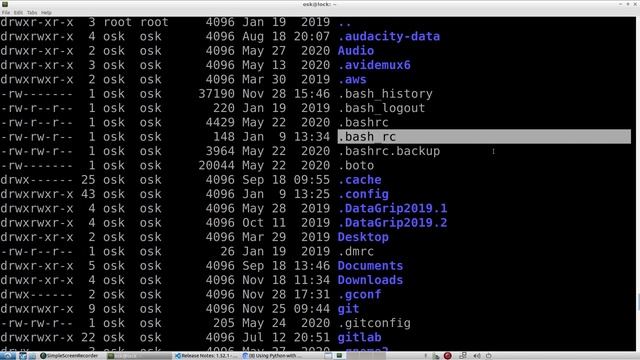Image resolution: width=640 pixels, height=360 pixels.
Task: Click the Documents directory name
Action: [x=370, y=266]
